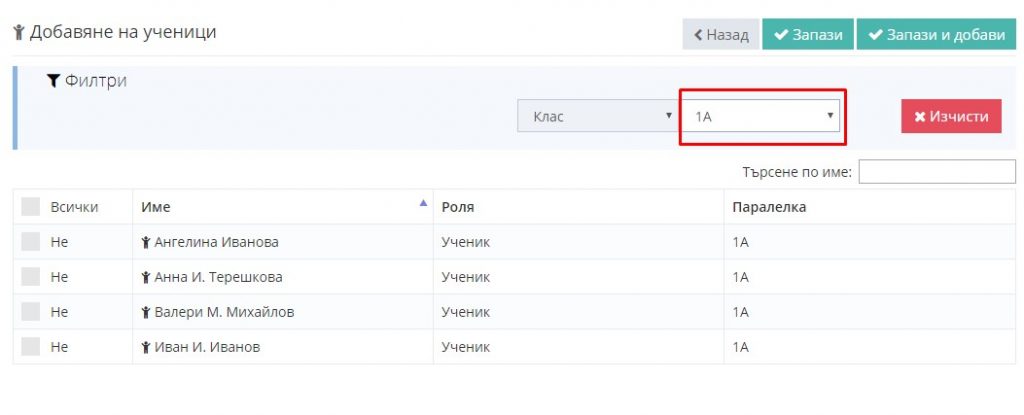Clear filters with Изчисти button
1024x415 pixels.
coord(951,116)
